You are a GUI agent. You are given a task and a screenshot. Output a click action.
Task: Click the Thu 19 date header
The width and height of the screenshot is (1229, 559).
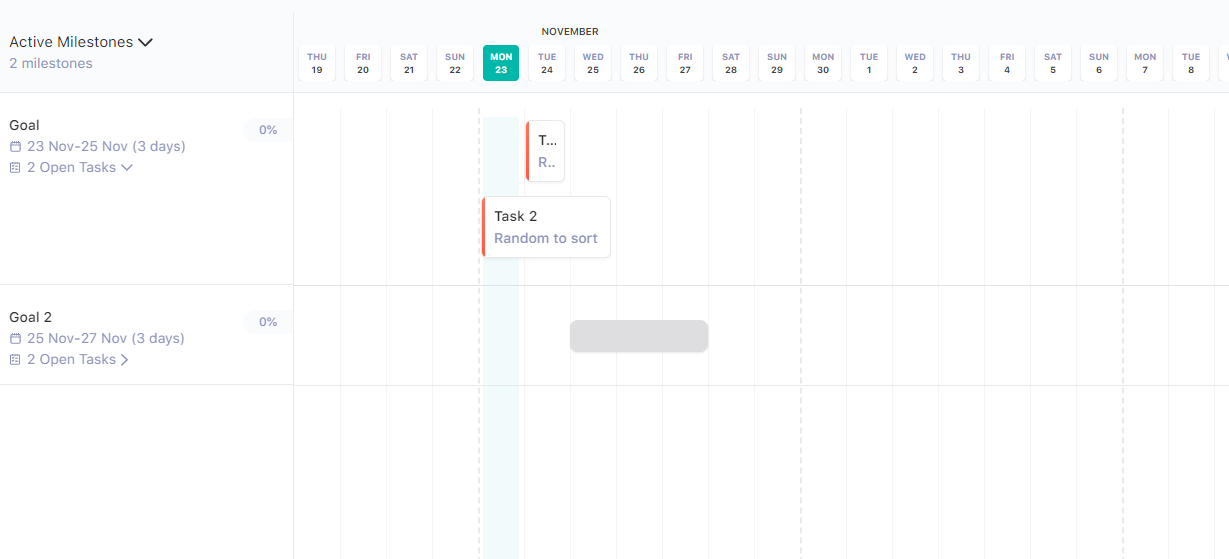(317, 63)
